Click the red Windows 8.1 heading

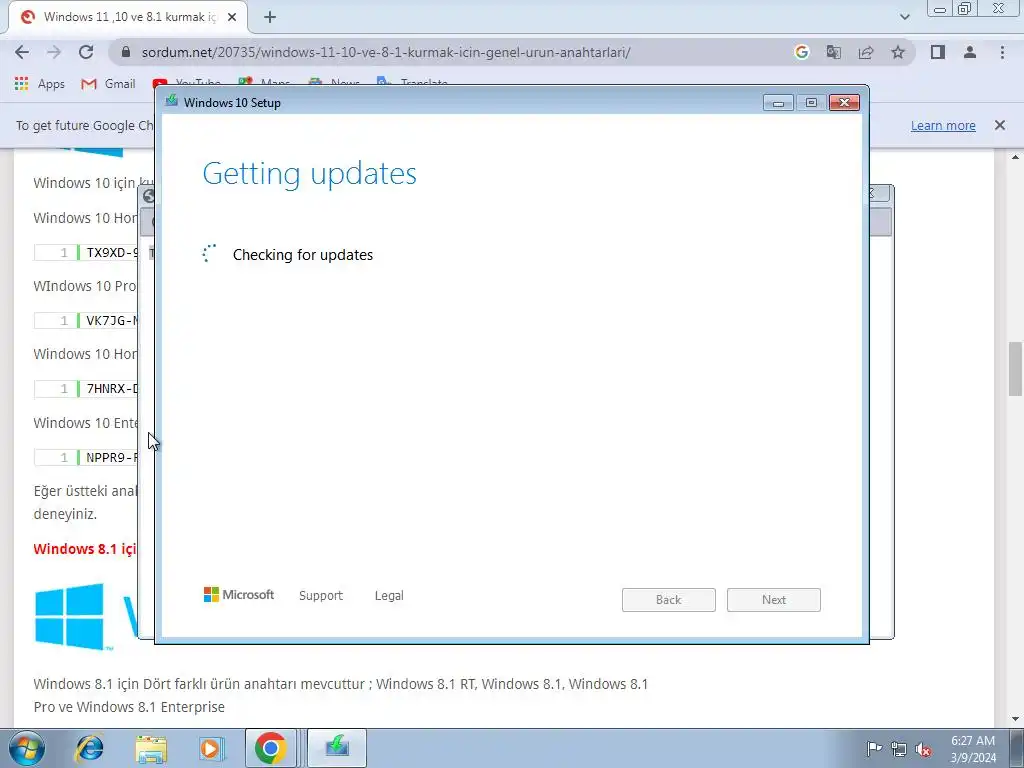85,549
